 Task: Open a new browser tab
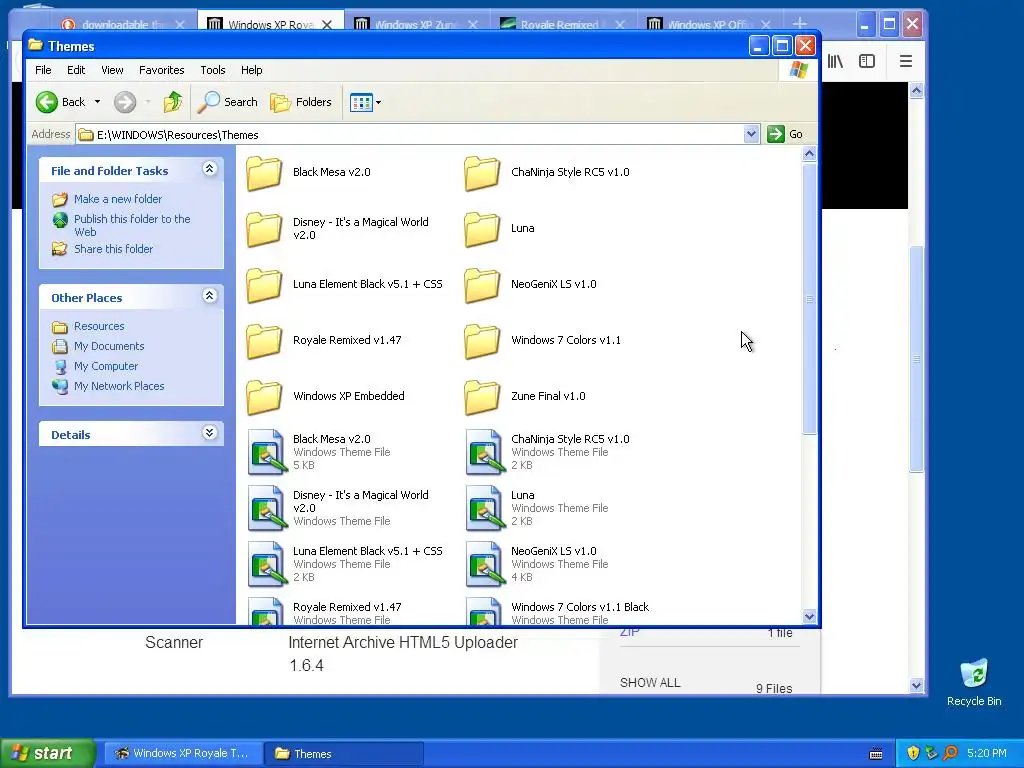[x=799, y=24]
